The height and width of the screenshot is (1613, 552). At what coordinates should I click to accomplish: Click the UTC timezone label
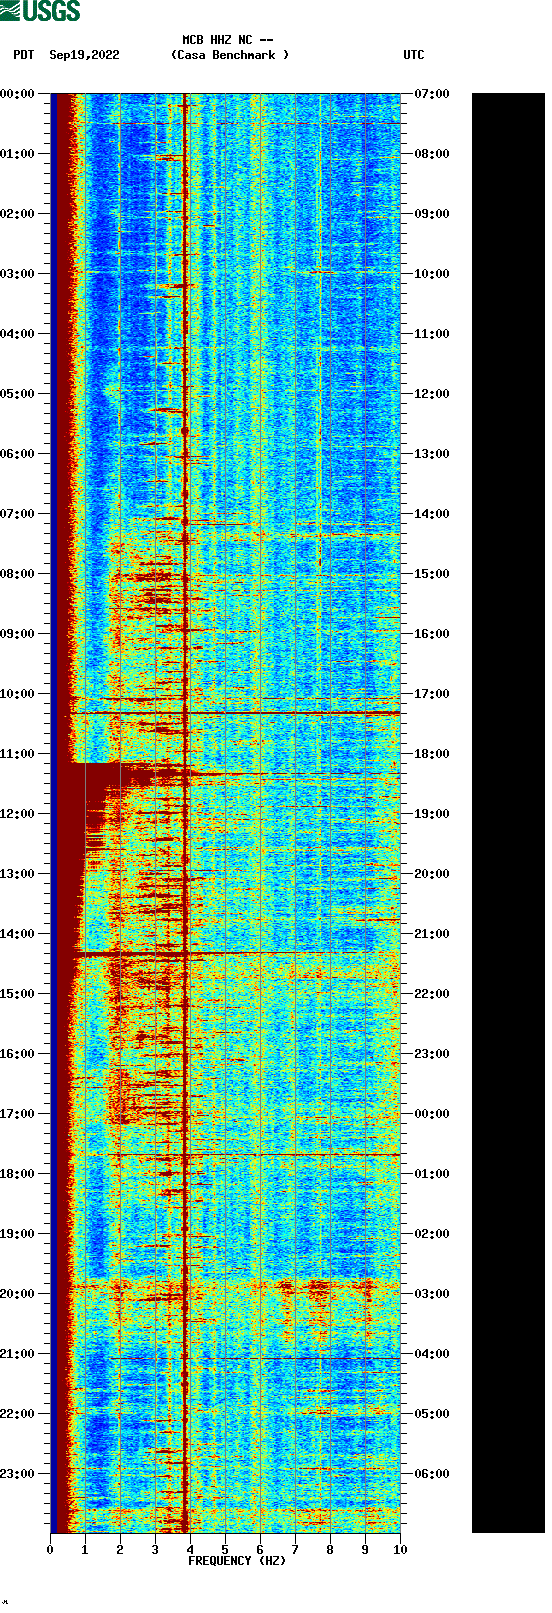(414, 55)
